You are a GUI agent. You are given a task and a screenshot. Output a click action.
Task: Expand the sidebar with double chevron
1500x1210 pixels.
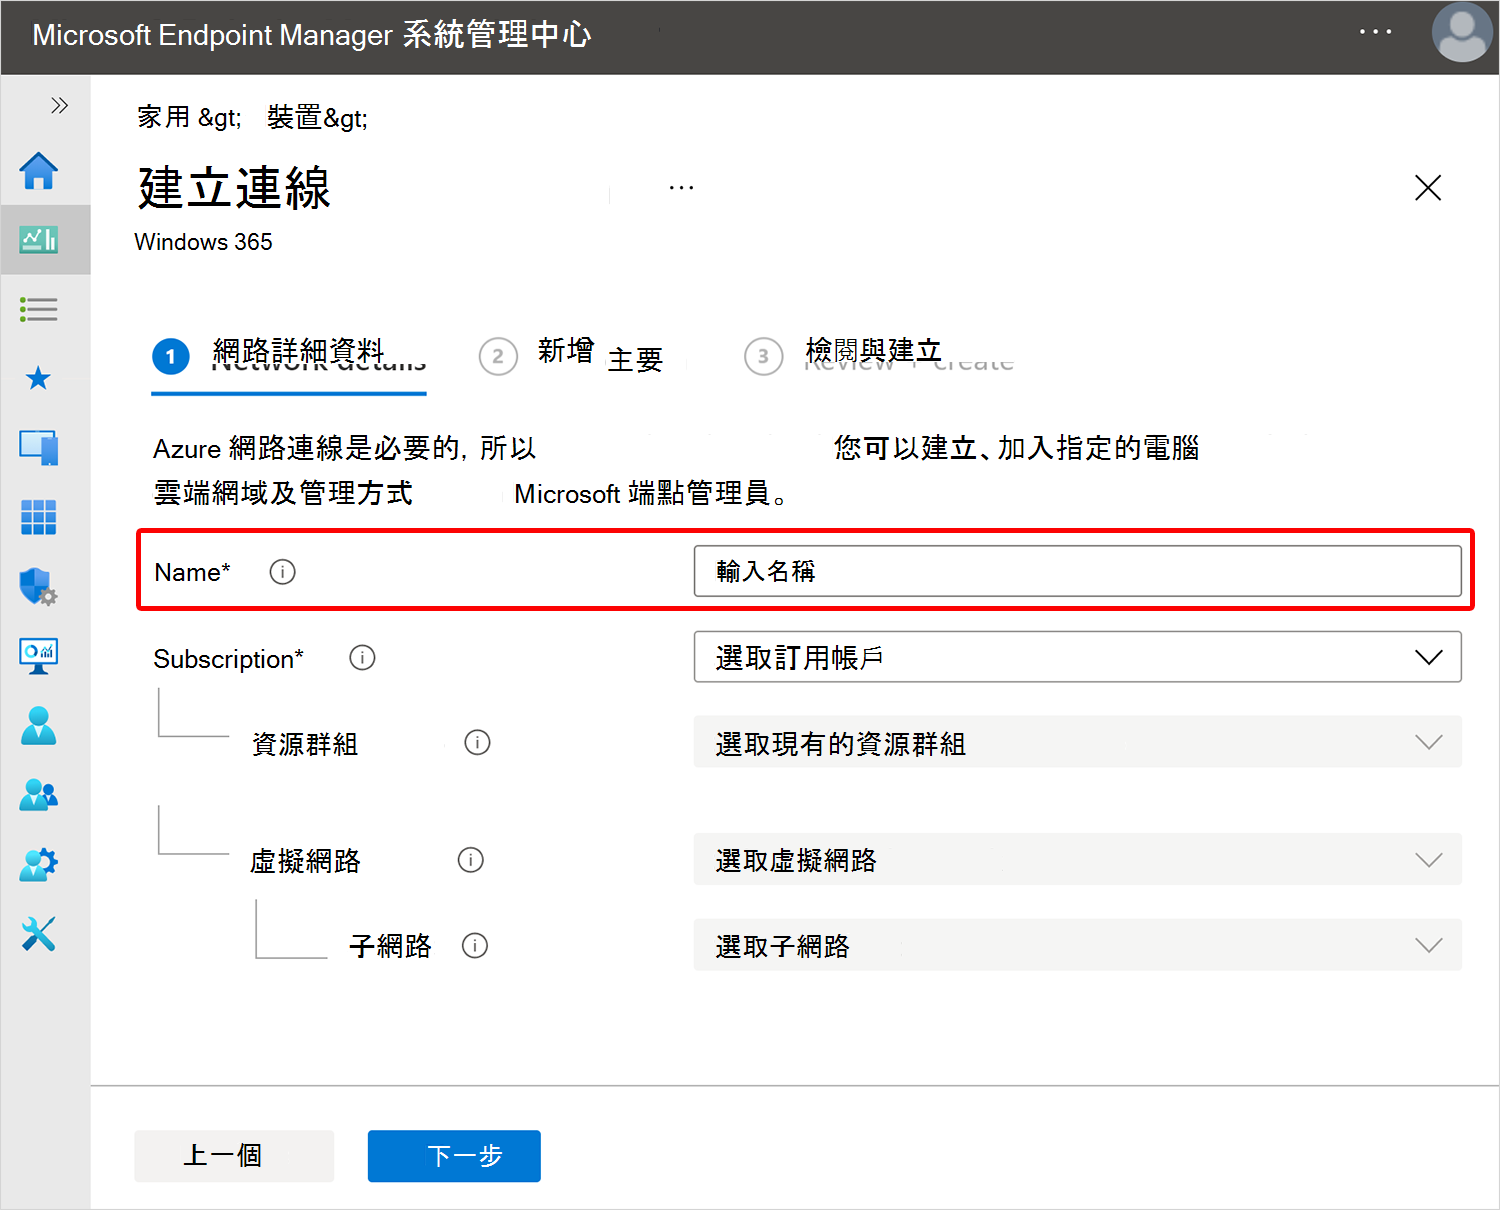[x=59, y=105]
